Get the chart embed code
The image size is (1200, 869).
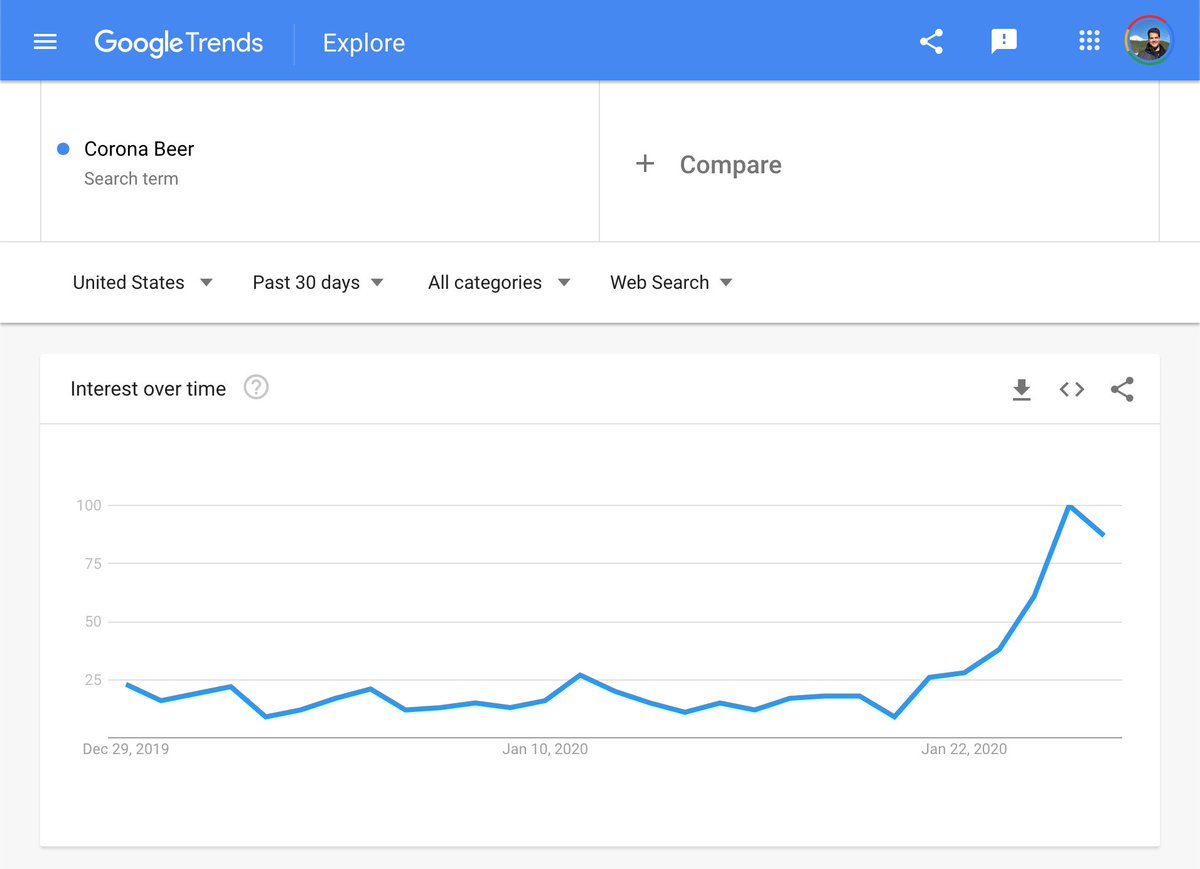tap(1072, 389)
